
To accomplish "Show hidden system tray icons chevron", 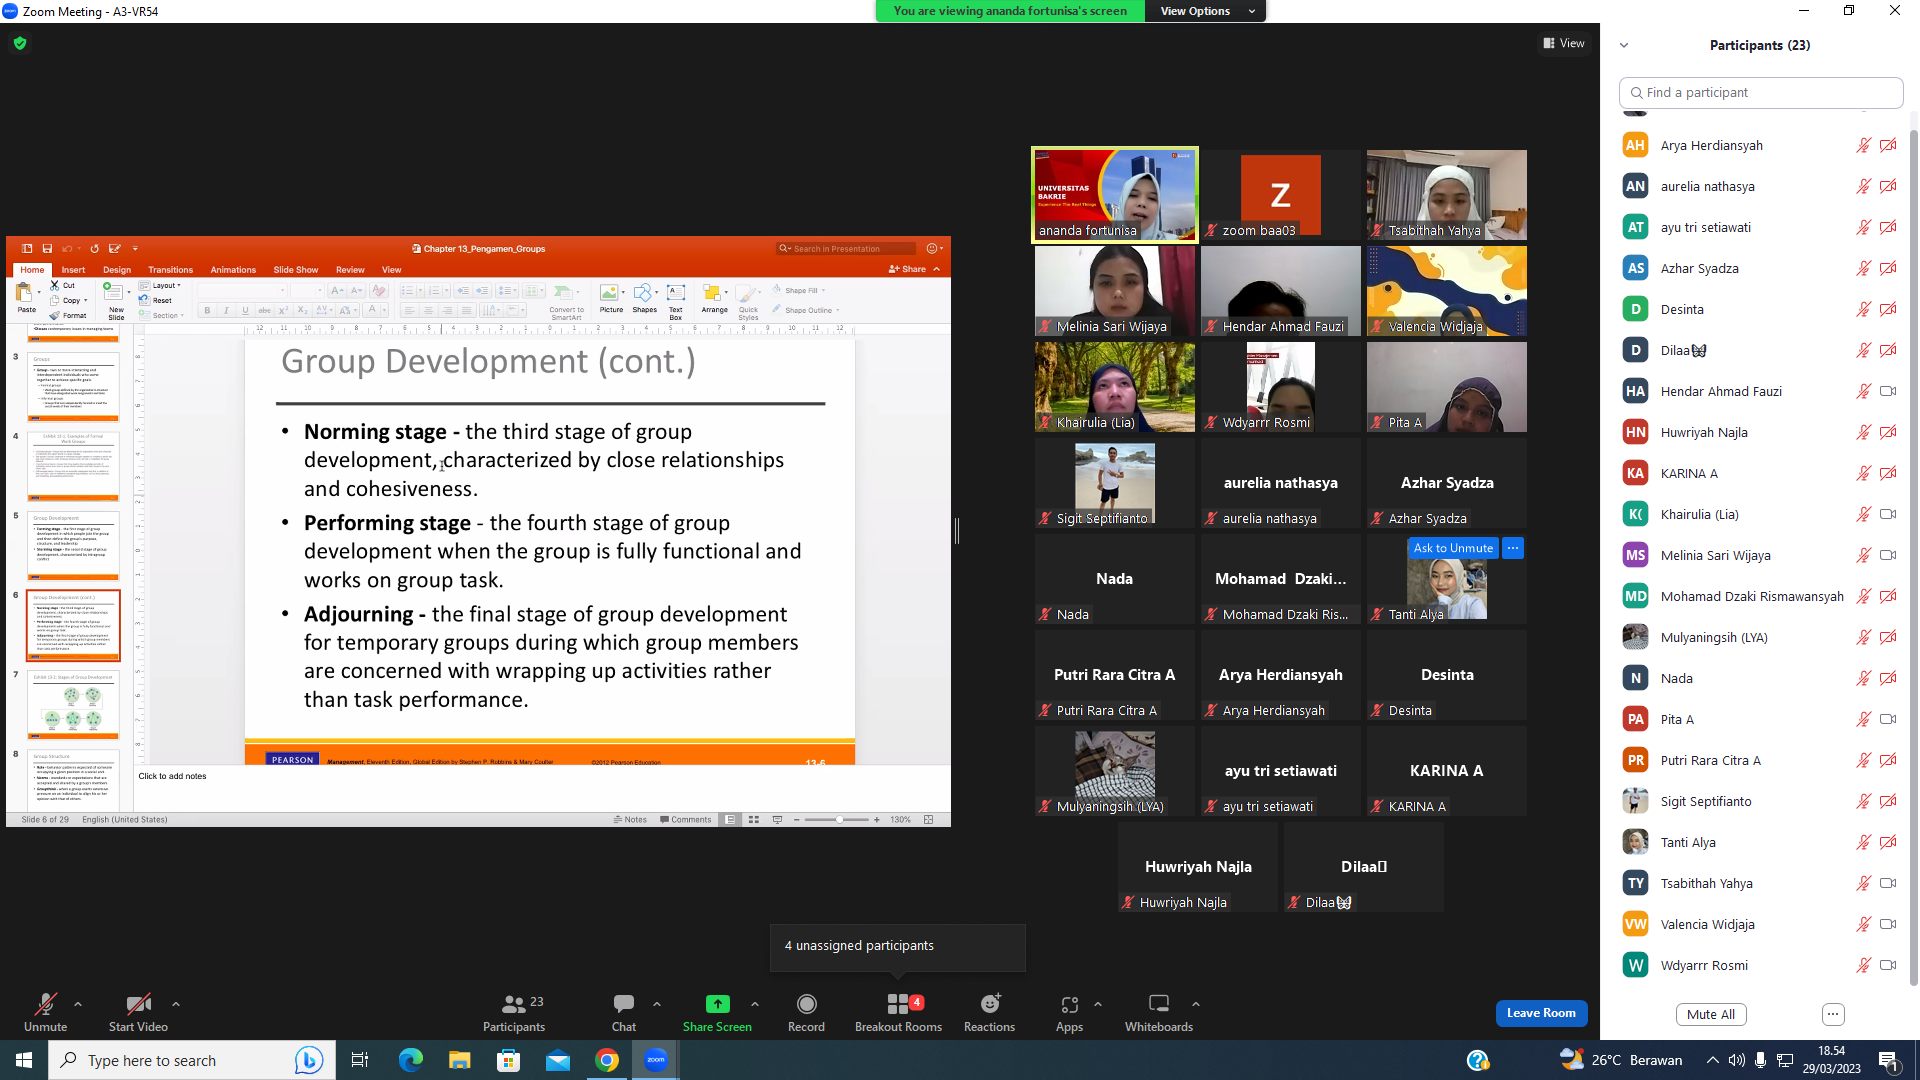I will 1712,1060.
